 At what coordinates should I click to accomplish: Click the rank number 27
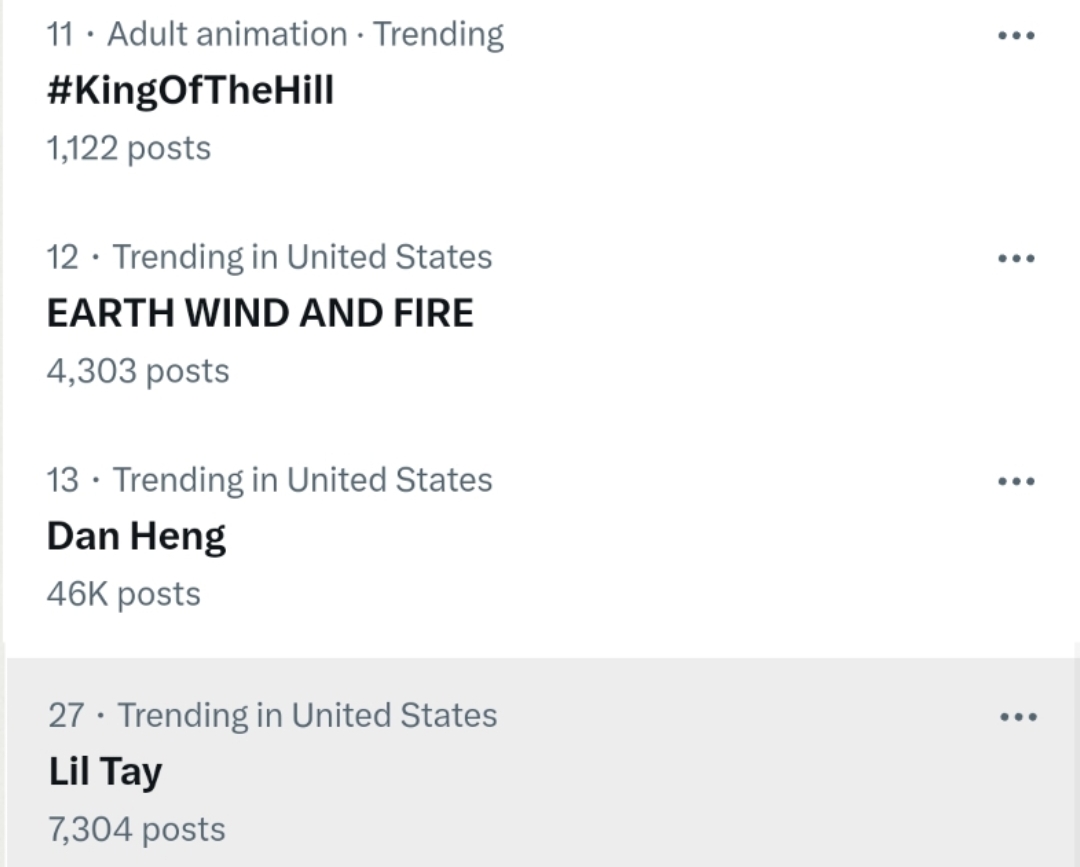[66, 715]
